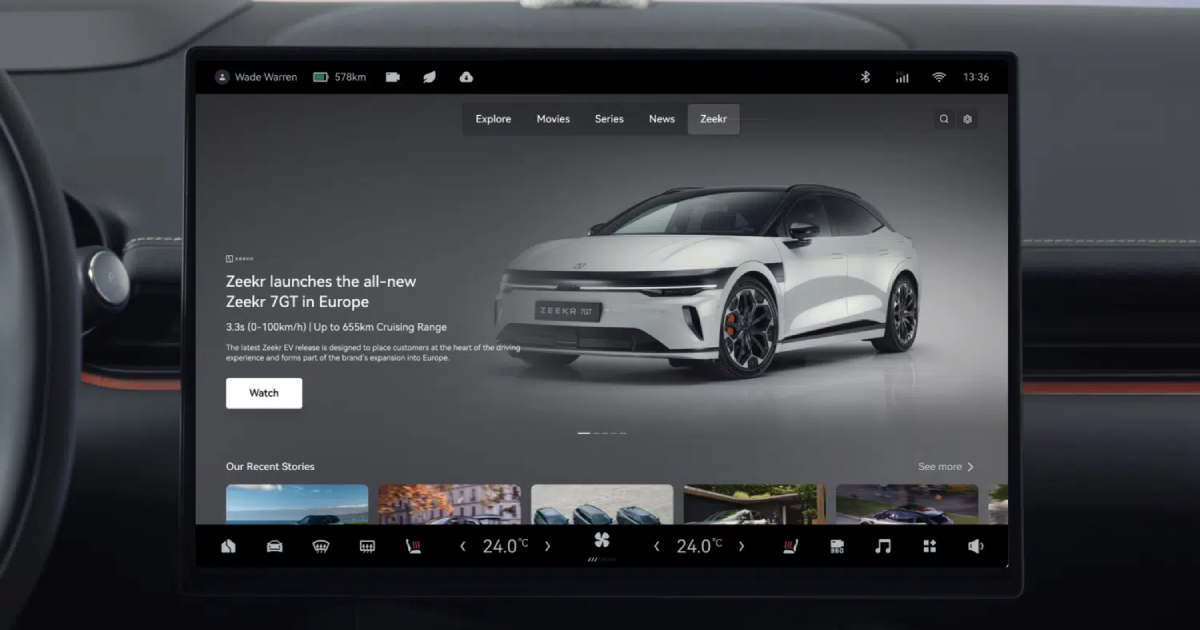Open the music note icon
This screenshot has height=630, width=1200.
tap(883, 546)
